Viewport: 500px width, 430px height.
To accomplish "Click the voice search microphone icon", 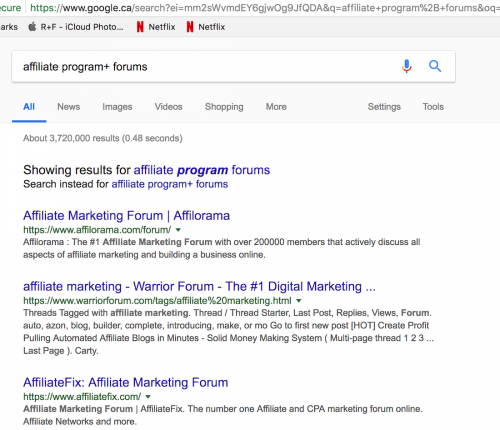I will [406, 66].
